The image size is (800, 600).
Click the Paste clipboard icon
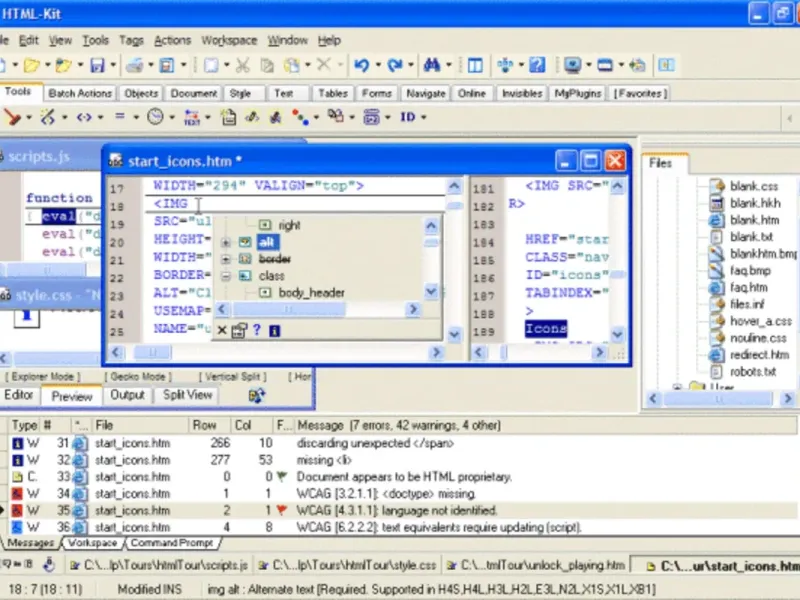pyautogui.click(x=292, y=65)
